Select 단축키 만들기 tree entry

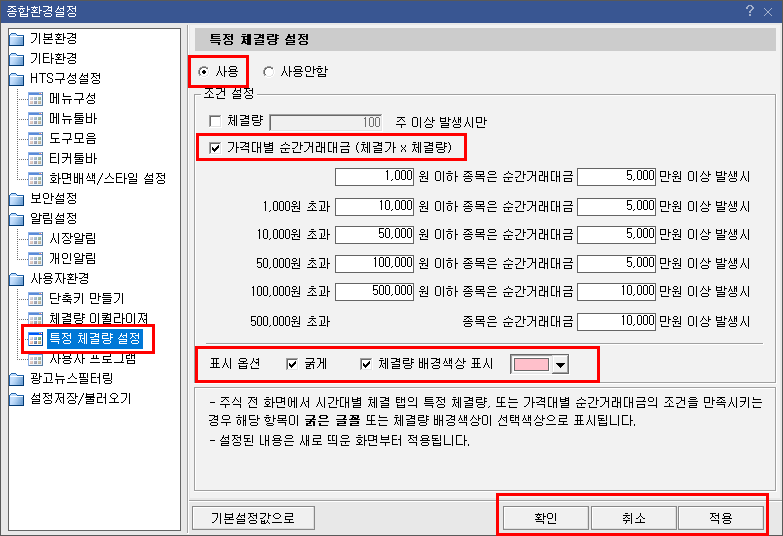[x=86, y=298]
